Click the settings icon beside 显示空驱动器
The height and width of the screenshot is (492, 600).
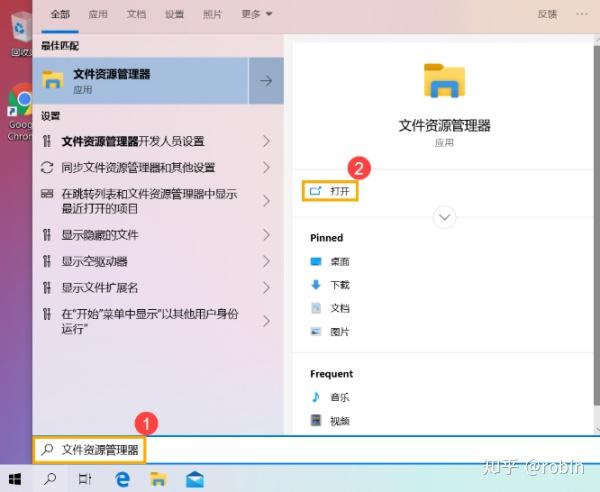[47, 262]
